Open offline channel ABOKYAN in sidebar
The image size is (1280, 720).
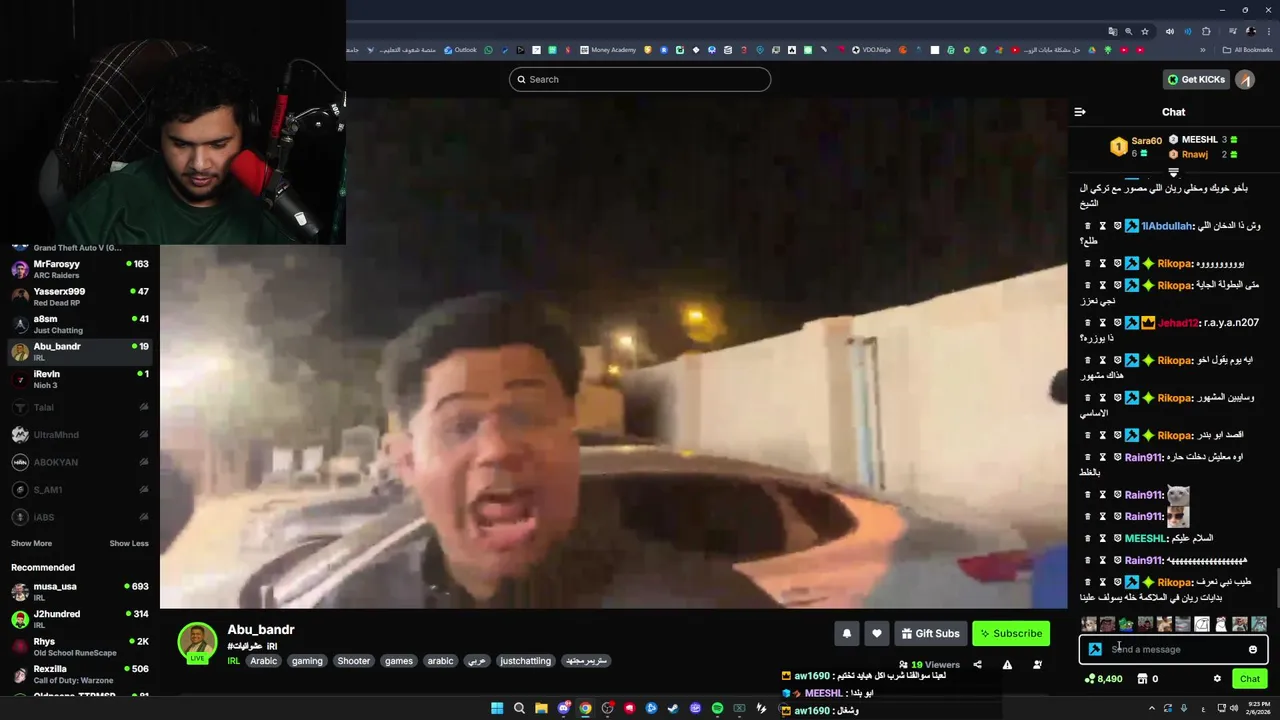point(80,462)
